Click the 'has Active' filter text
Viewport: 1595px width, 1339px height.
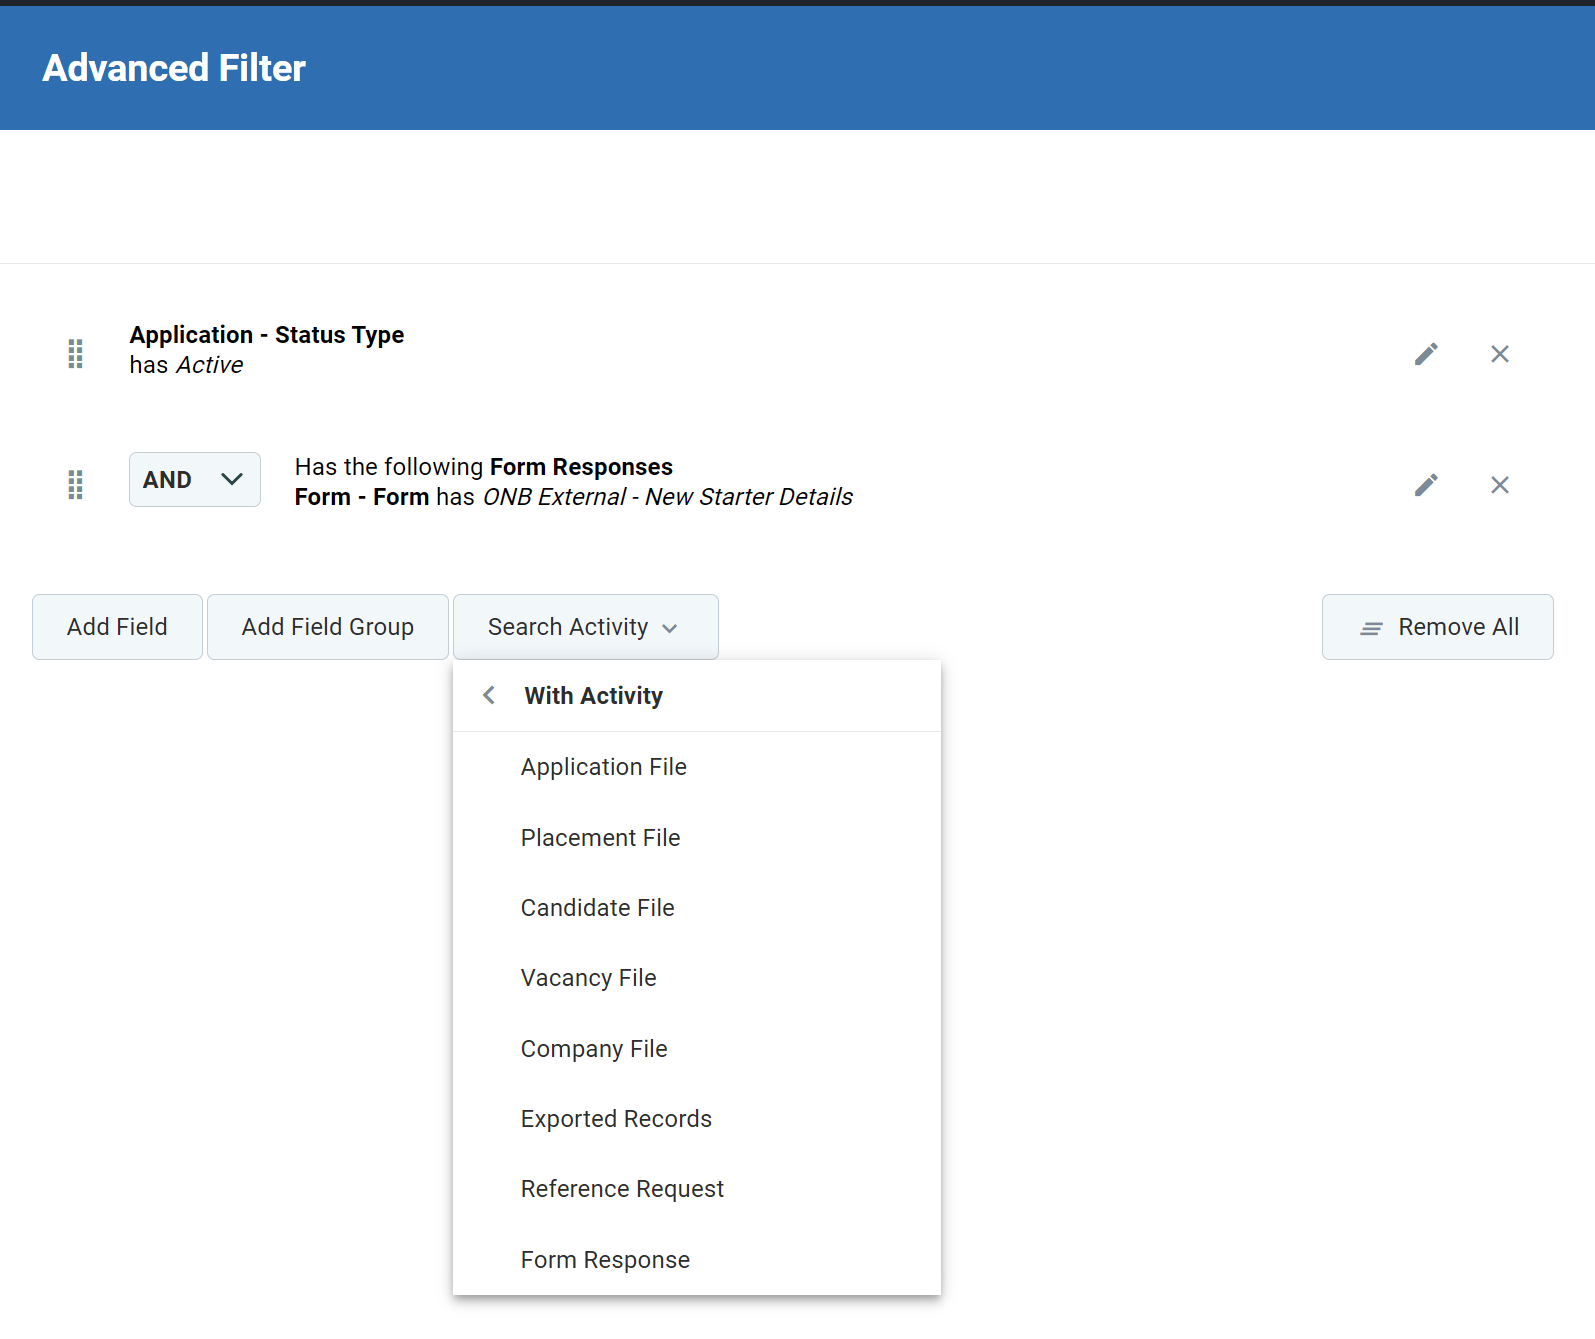186,365
